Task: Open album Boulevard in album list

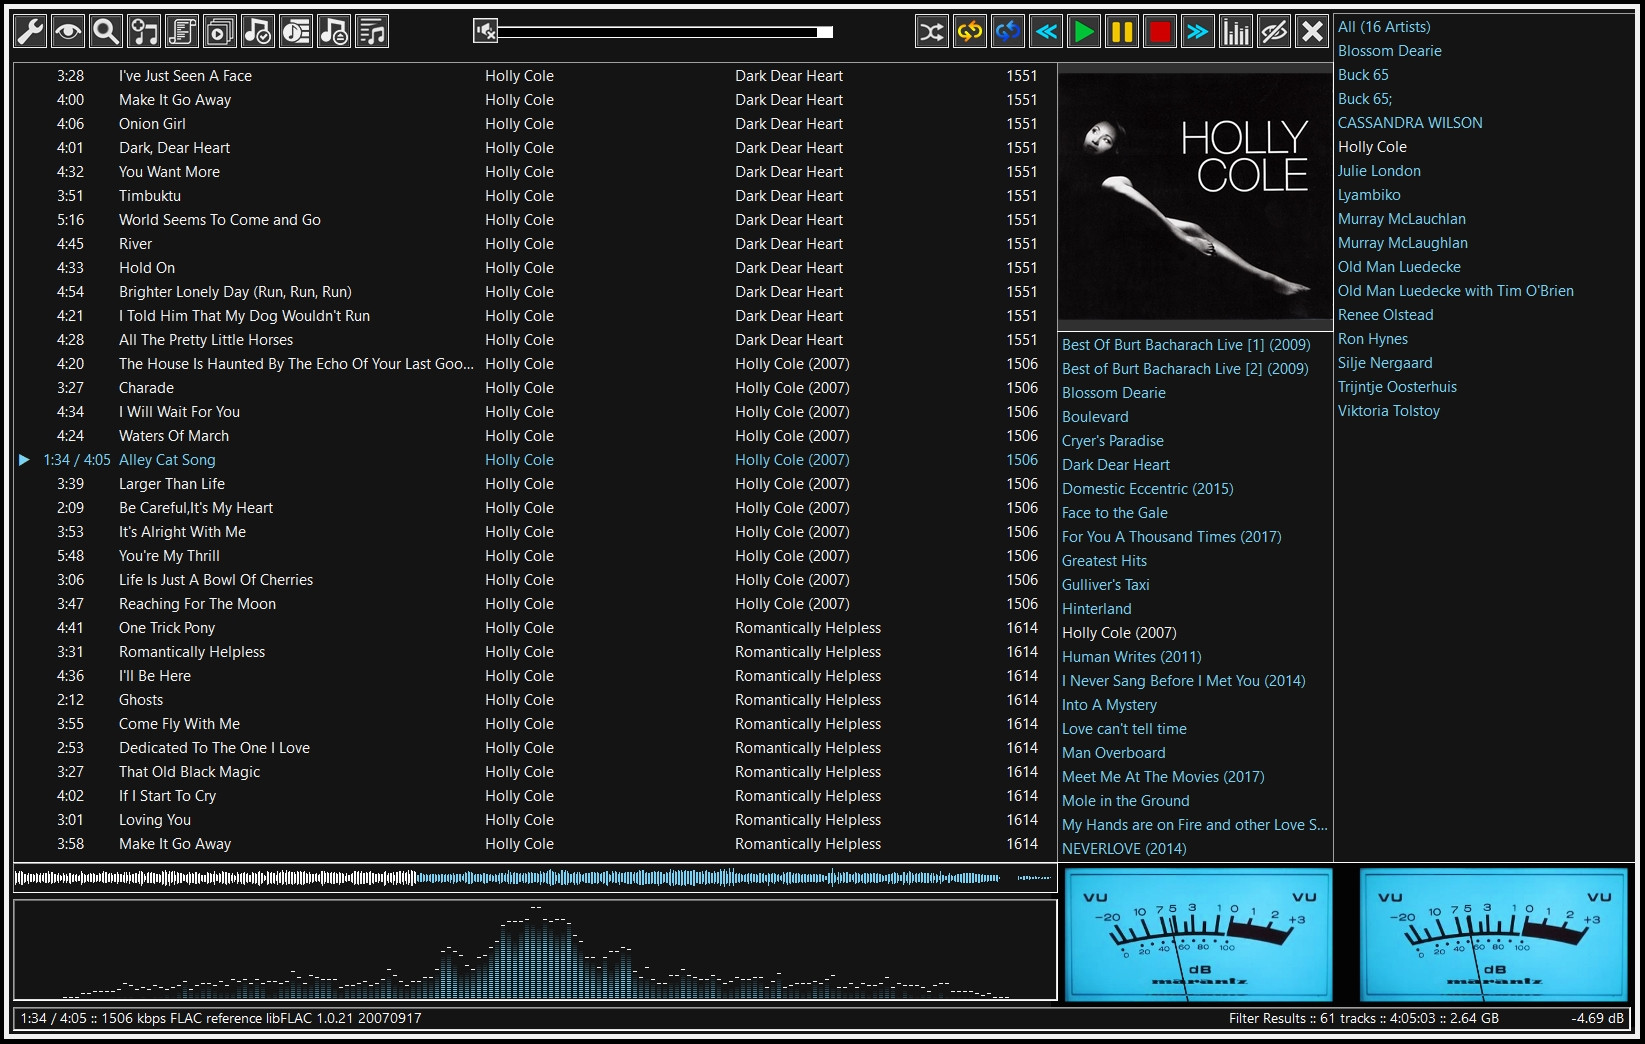Action: (1095, 417)
